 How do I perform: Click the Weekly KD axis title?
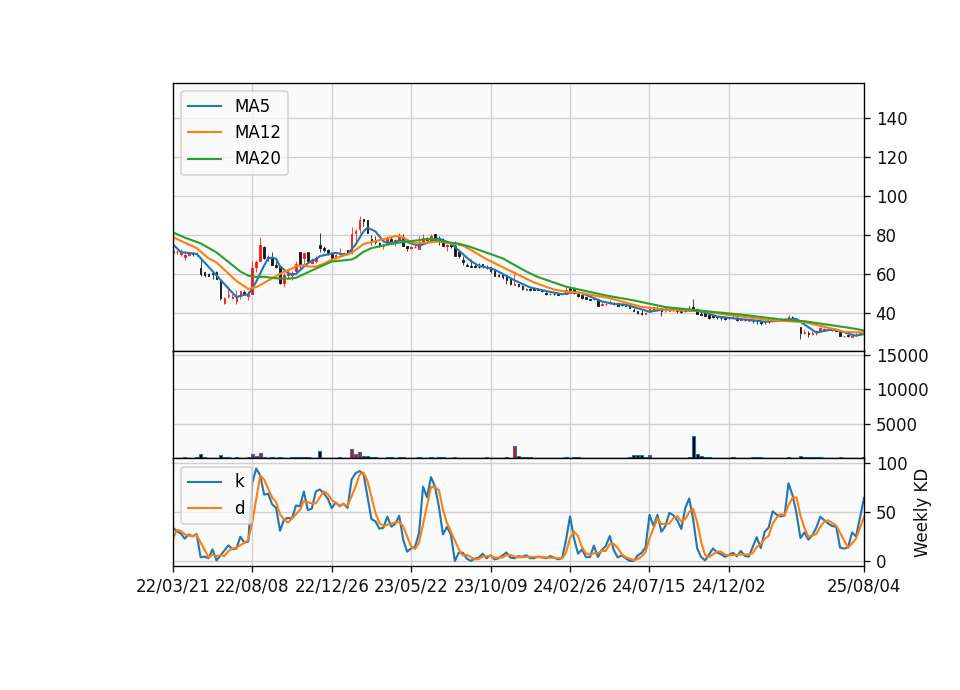pos(921,513)
